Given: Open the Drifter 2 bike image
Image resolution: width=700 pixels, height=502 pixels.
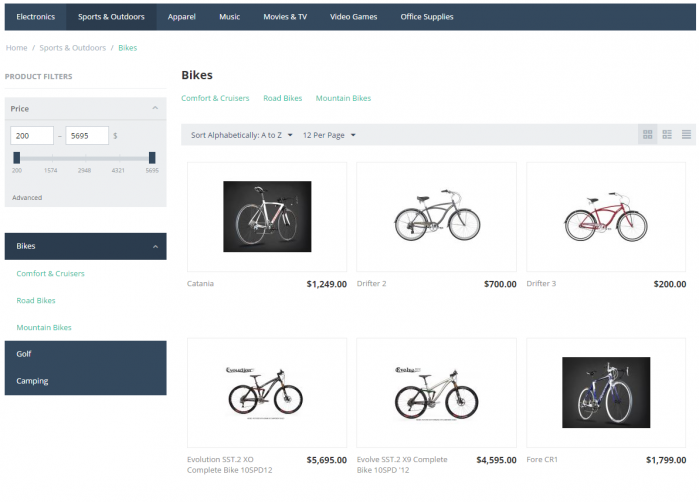Looking at the screenshot, I should pos(437,217).
